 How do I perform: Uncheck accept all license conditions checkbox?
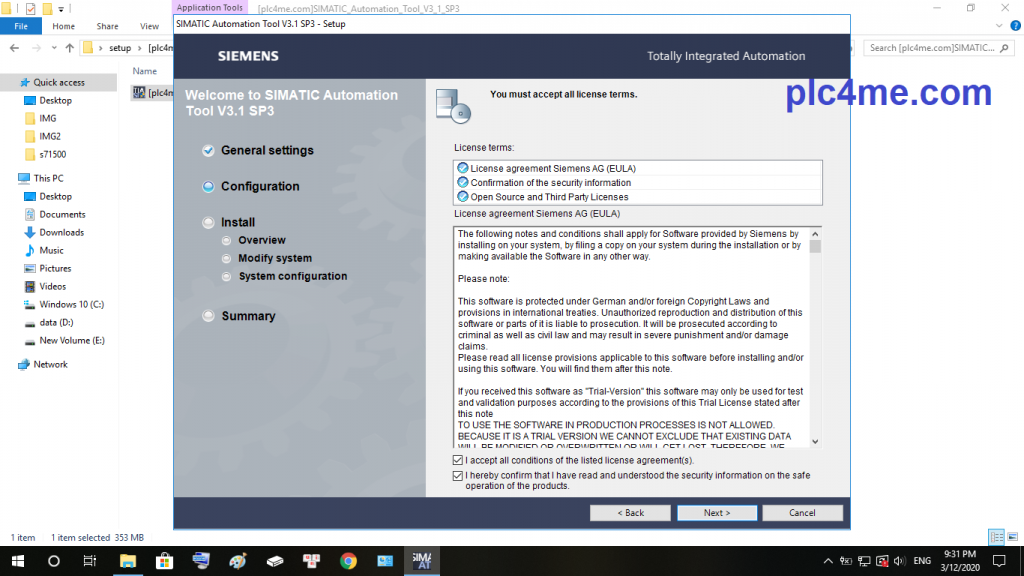pos(458,460)
